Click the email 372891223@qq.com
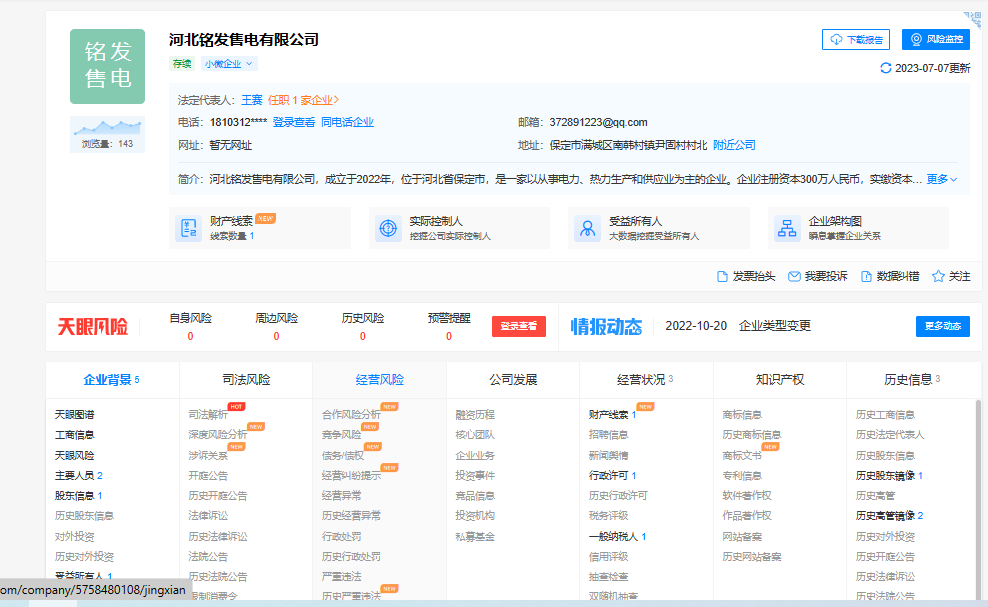Screen dimensions: 988x607 pyautogui.click(x=599, y=122)
